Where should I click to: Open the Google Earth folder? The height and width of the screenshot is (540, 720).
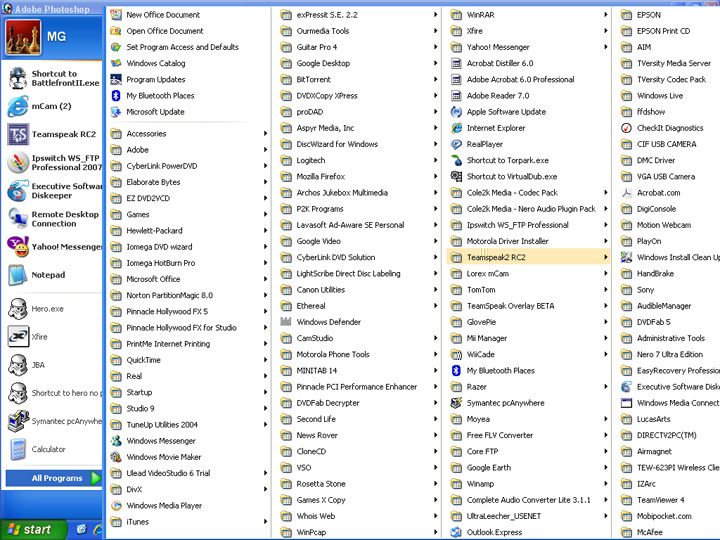coord(529,467)
